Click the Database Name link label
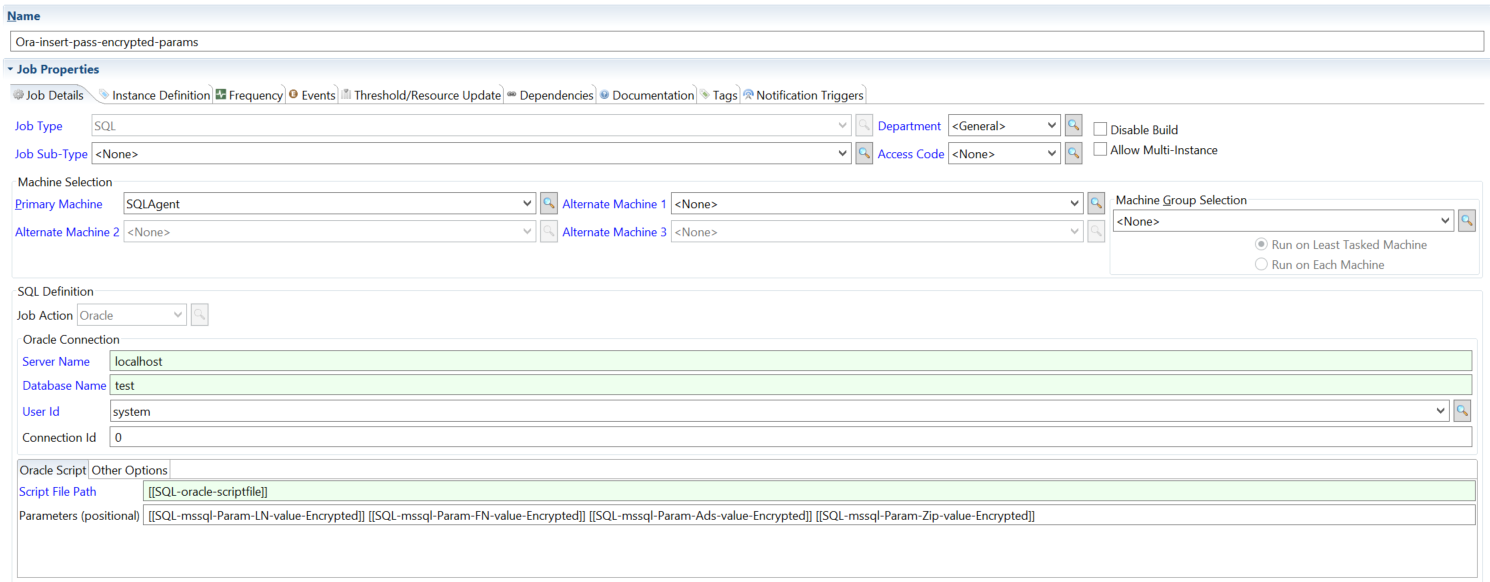This screenshot has height=582, width=1490. (64, 386)
